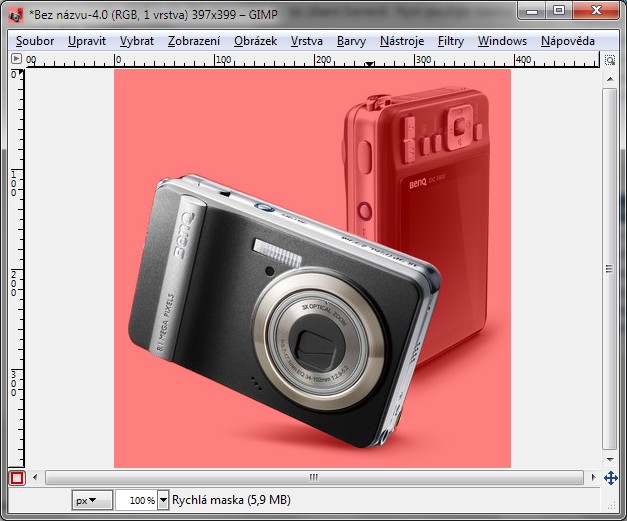This screenshot has height=521, width=627.
Task: Click the GIMP window icon in title bar
Action: pyautogui.click(x=16, y=15)
